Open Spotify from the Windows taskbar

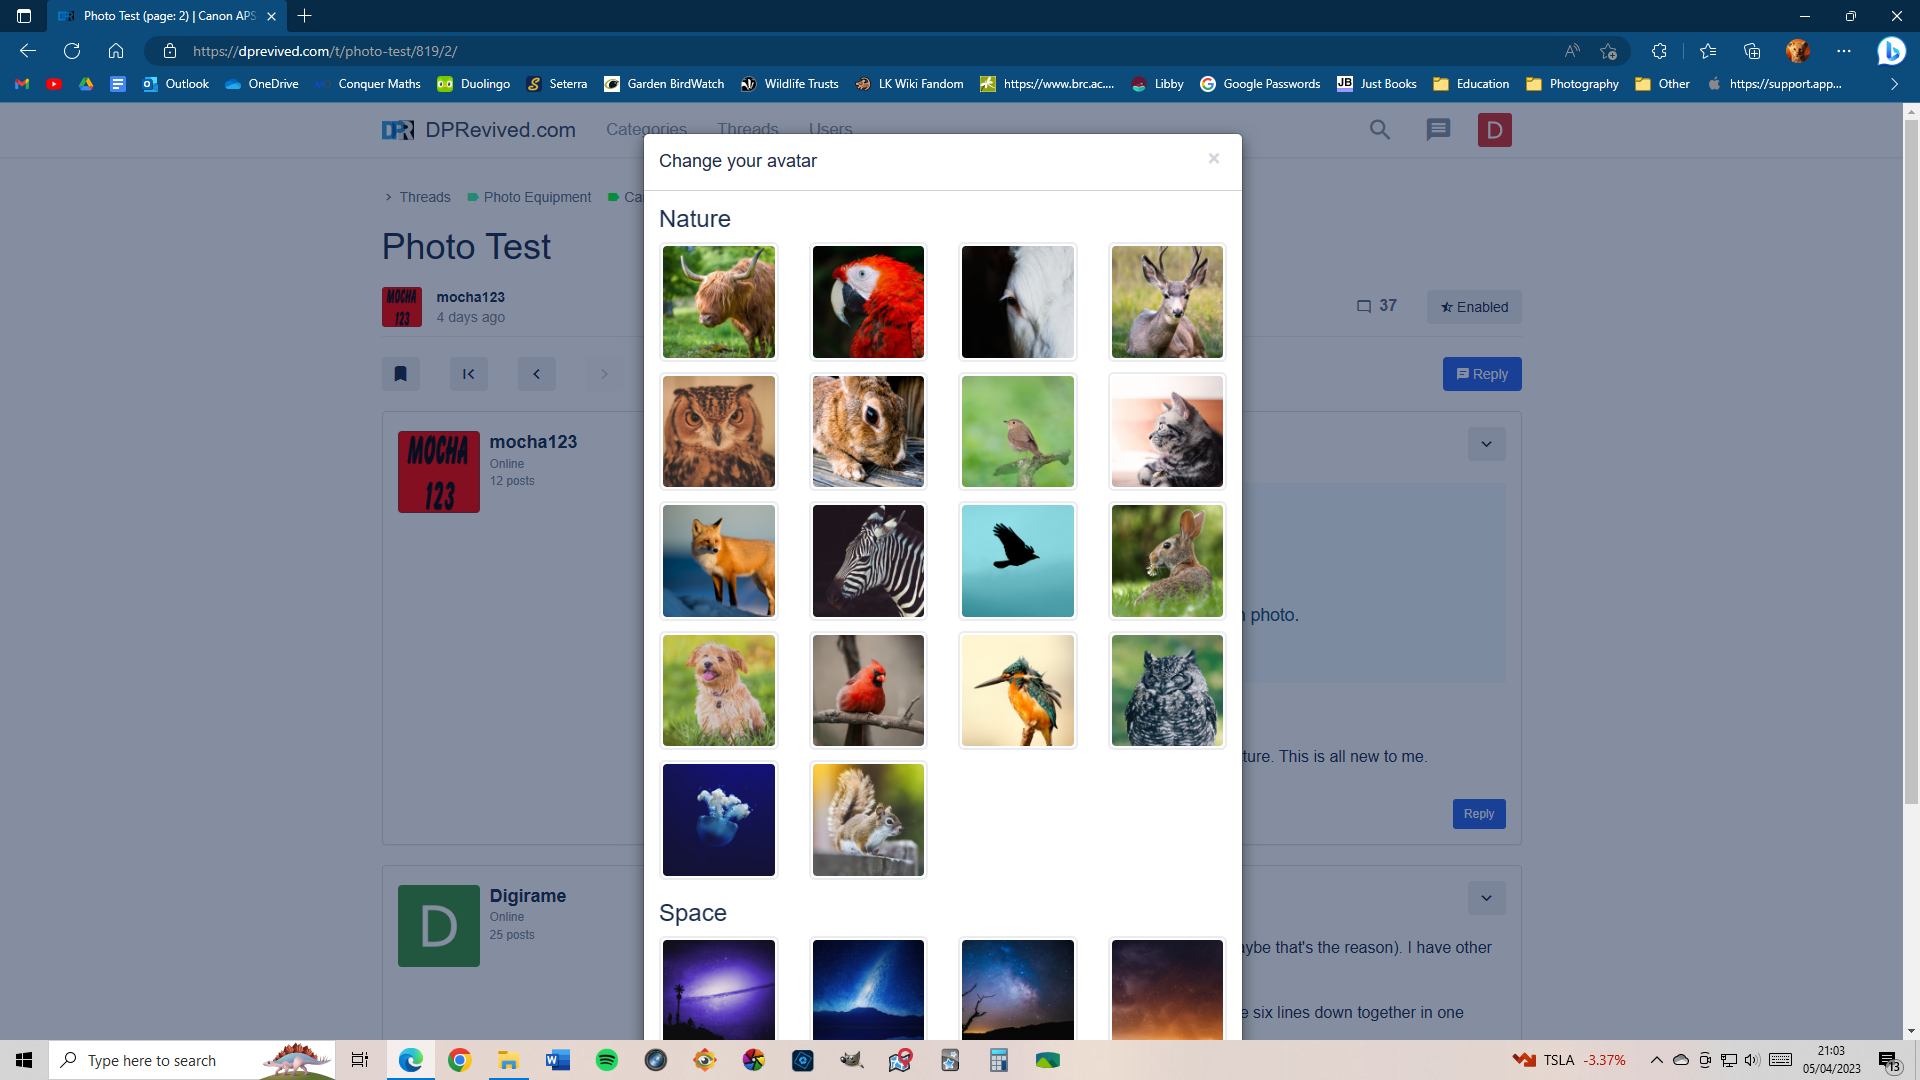point(606,1060)
